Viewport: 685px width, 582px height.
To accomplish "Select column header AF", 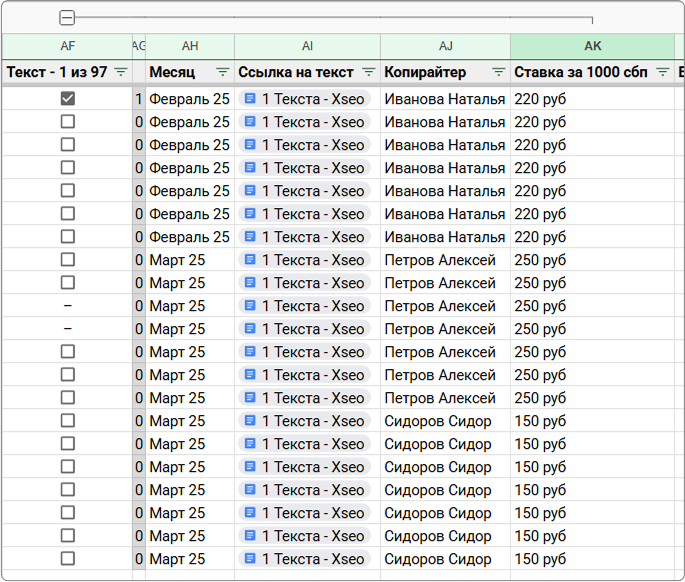I will (x=68, y=46).
